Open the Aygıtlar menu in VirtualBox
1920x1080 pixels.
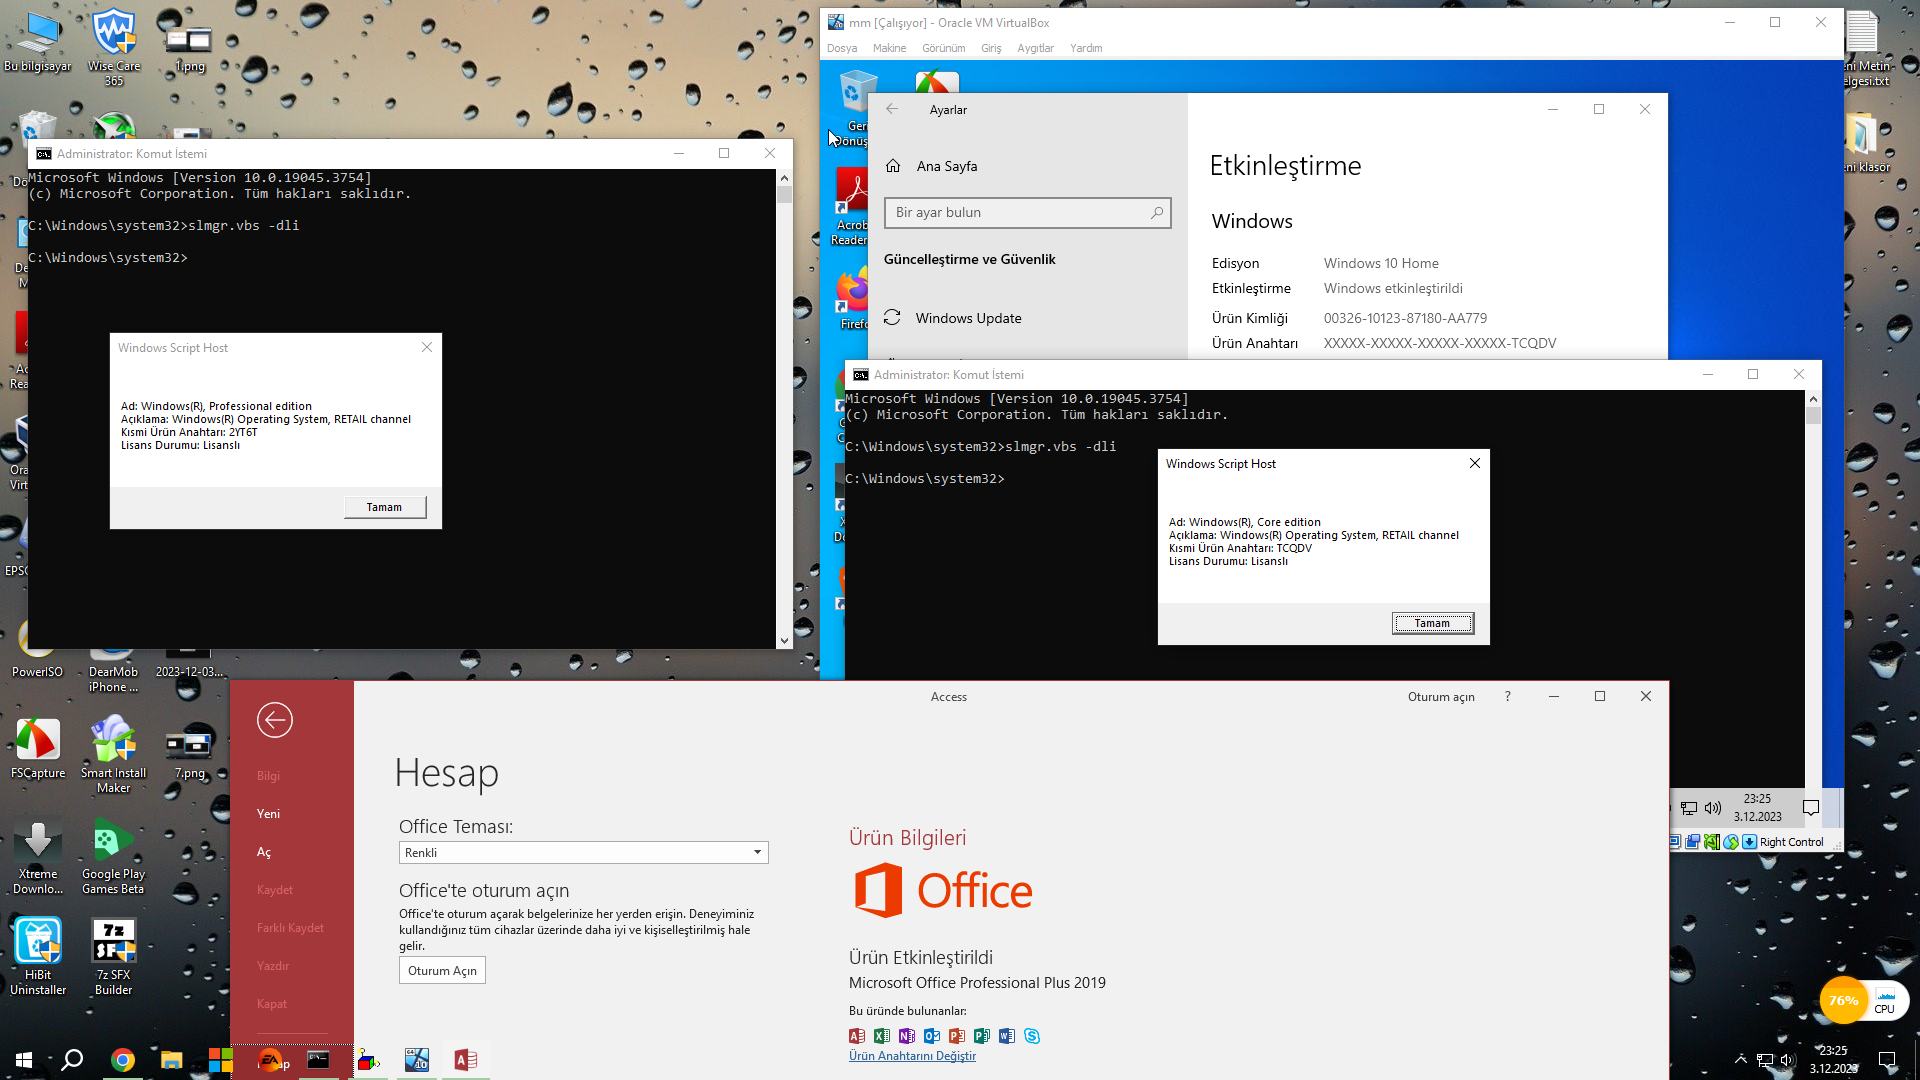[x=1035, y=48]
